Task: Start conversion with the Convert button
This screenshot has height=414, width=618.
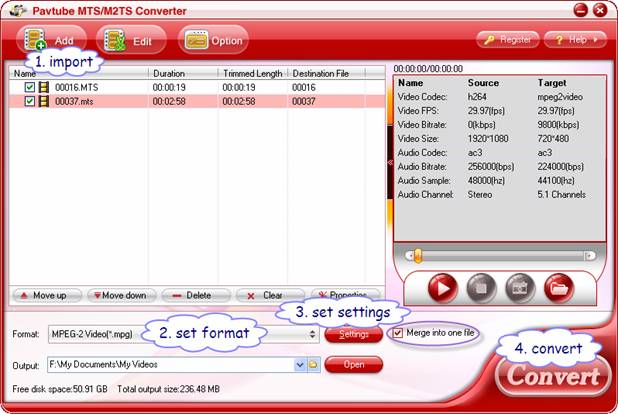Action: point(553,376)
